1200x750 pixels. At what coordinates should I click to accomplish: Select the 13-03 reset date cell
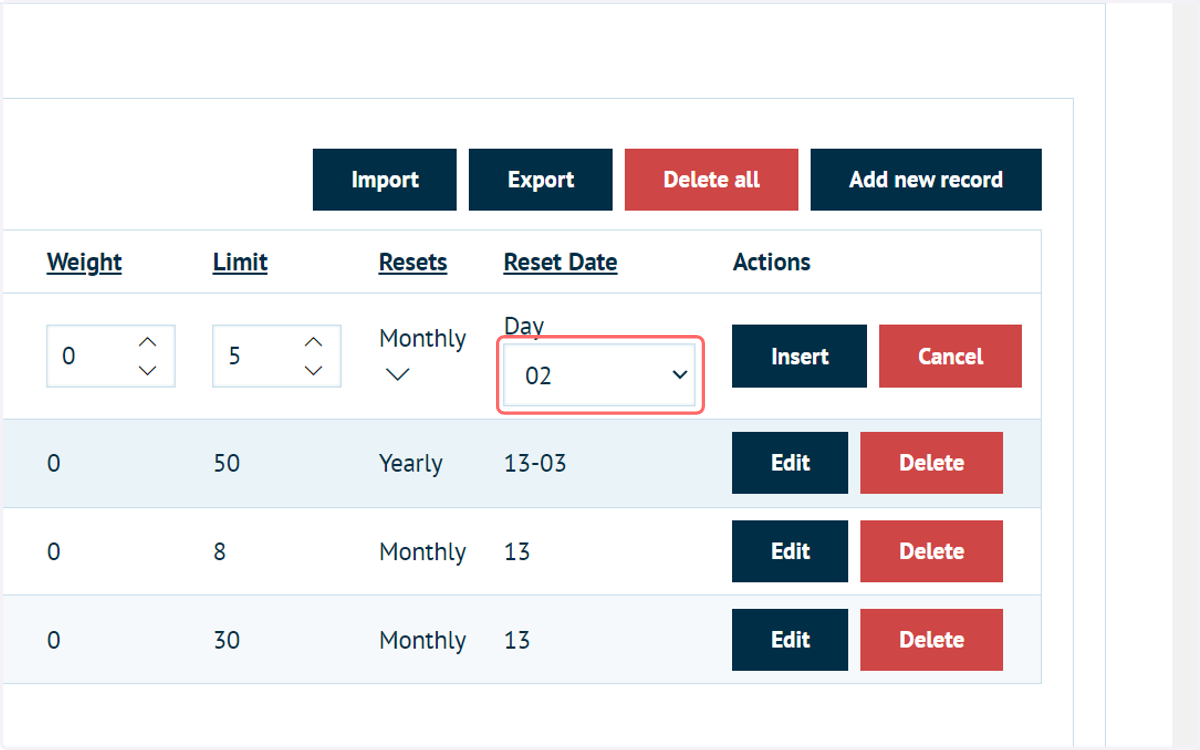coord(535,464)
